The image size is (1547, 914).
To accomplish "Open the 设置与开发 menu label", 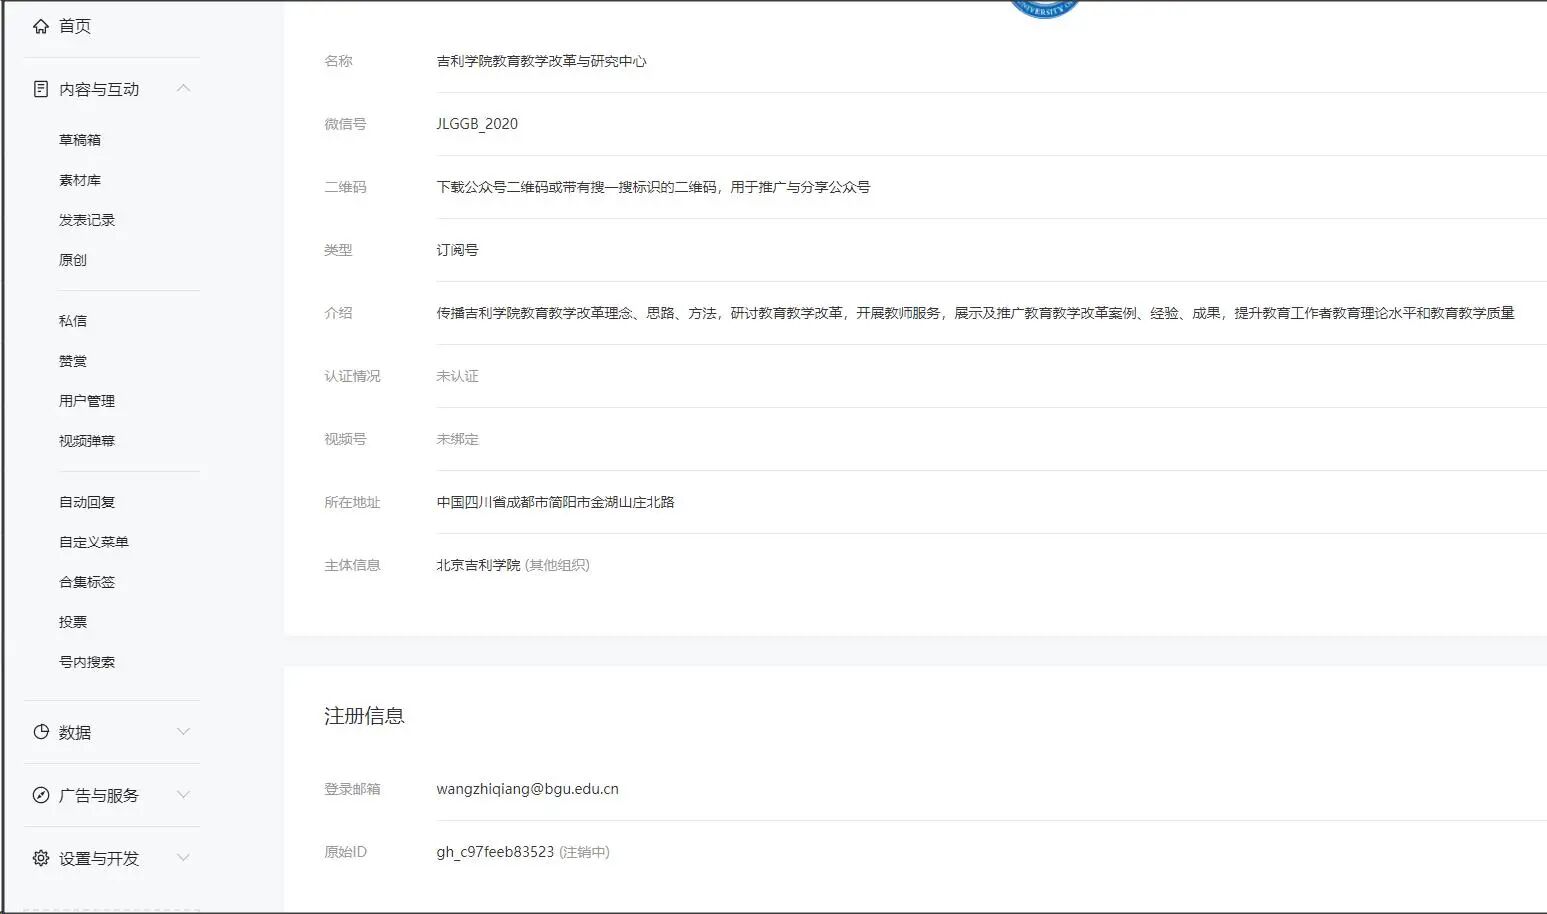I will [x=99, y=858].
